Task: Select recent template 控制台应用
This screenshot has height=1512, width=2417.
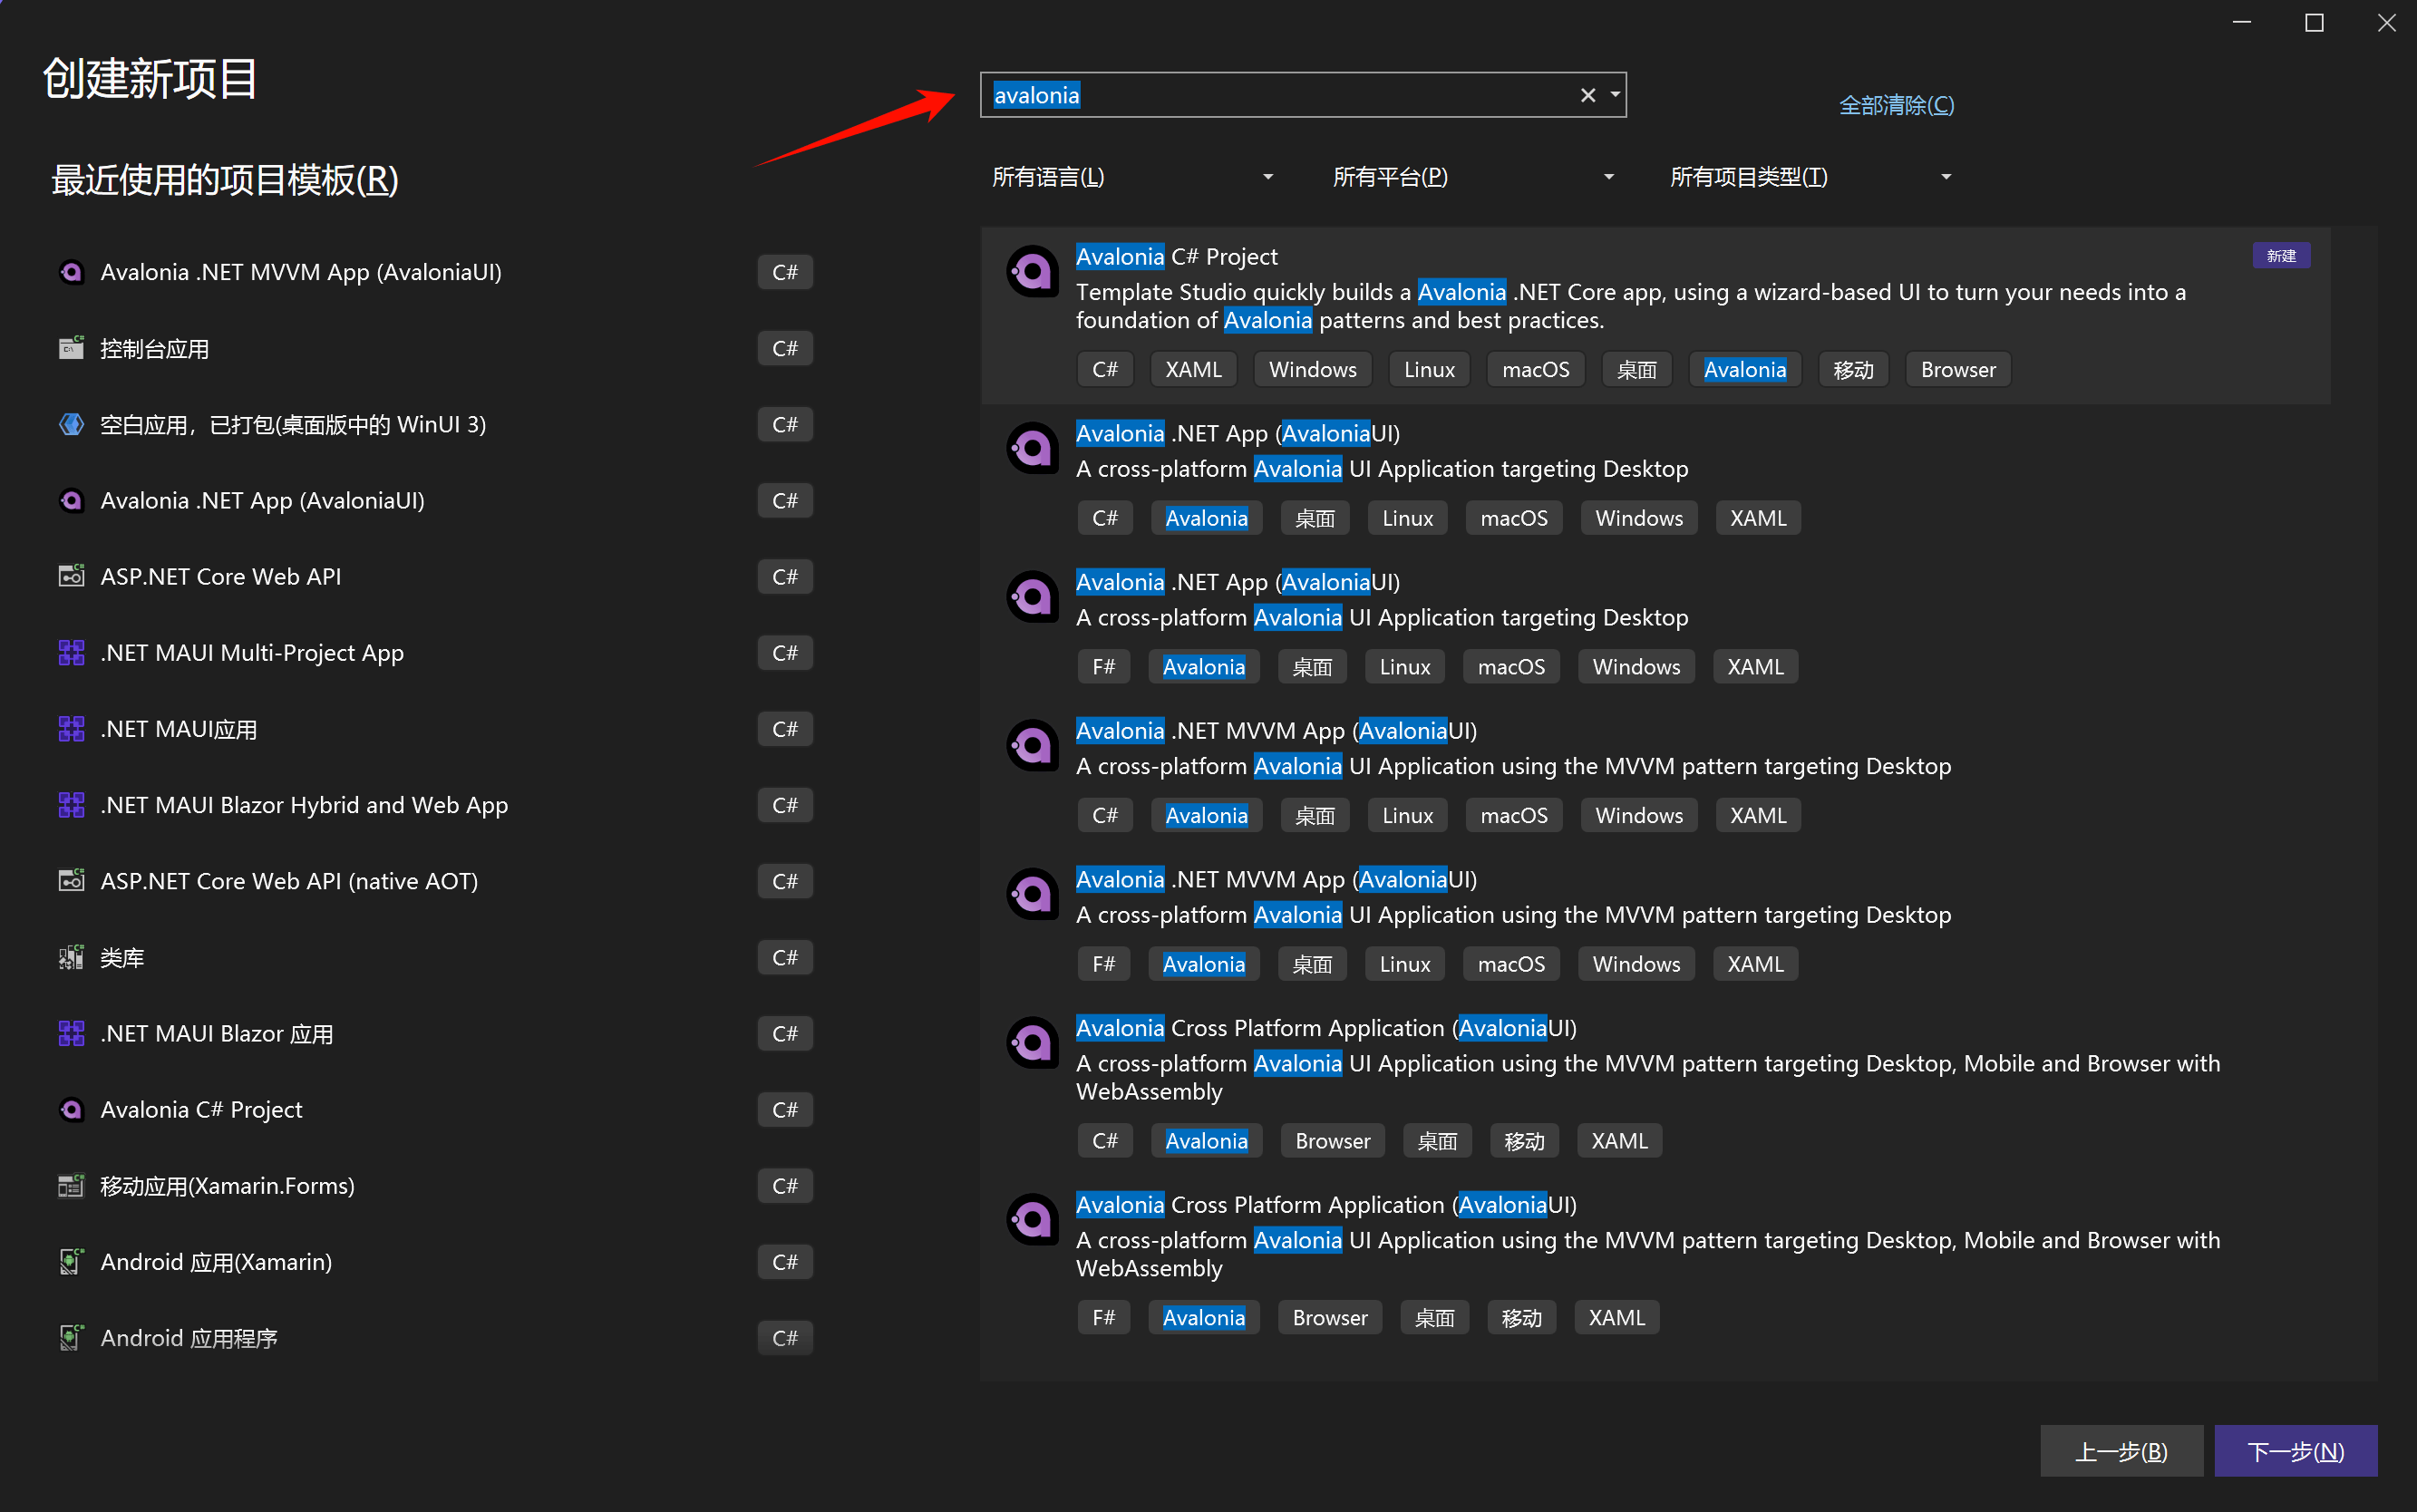Action: click(x=435, y=348)
